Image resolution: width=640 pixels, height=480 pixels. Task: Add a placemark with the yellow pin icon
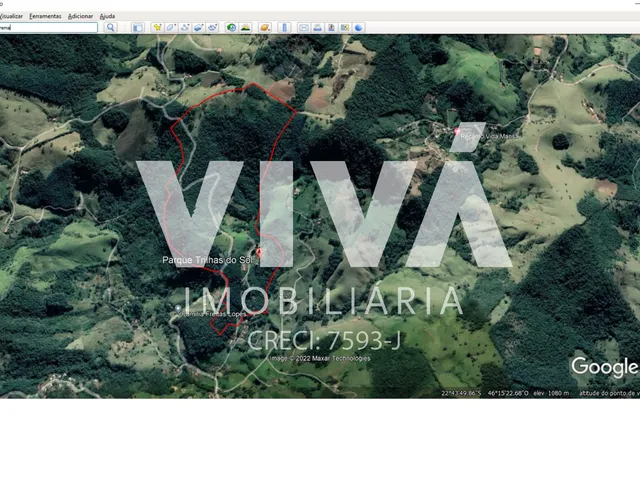point(157,27)
